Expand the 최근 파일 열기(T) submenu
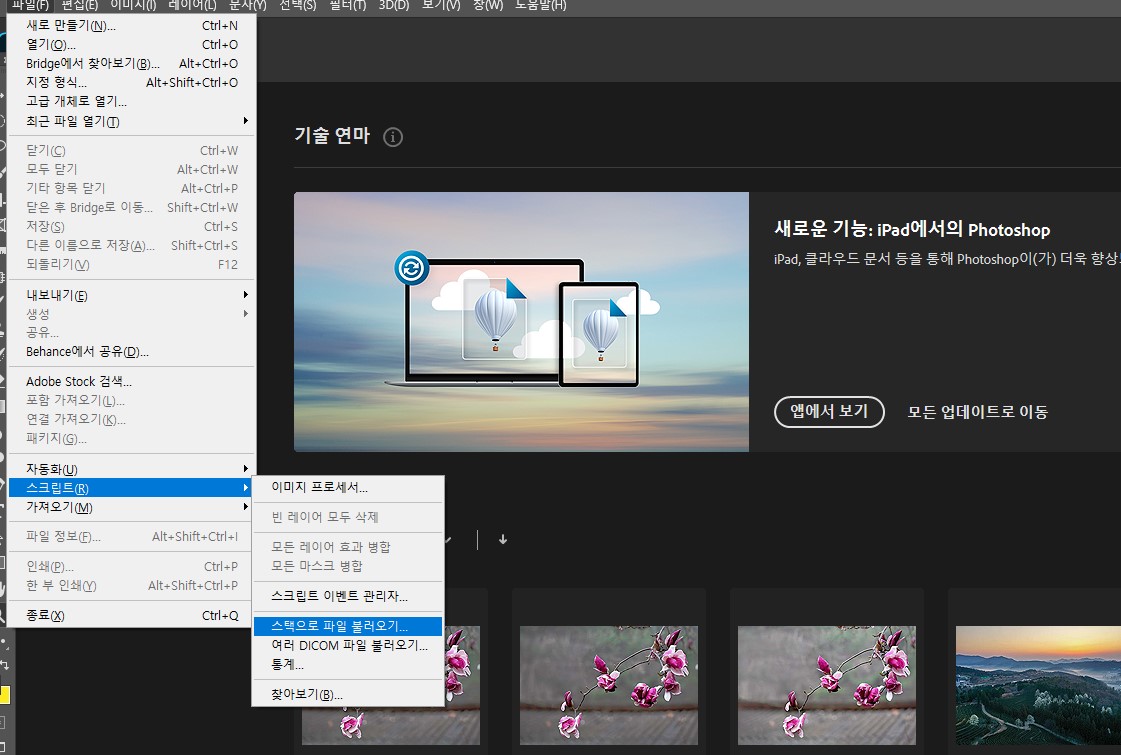Viewport: 1121px width, 755px height. pyautogui.click(x=132, y=121)
